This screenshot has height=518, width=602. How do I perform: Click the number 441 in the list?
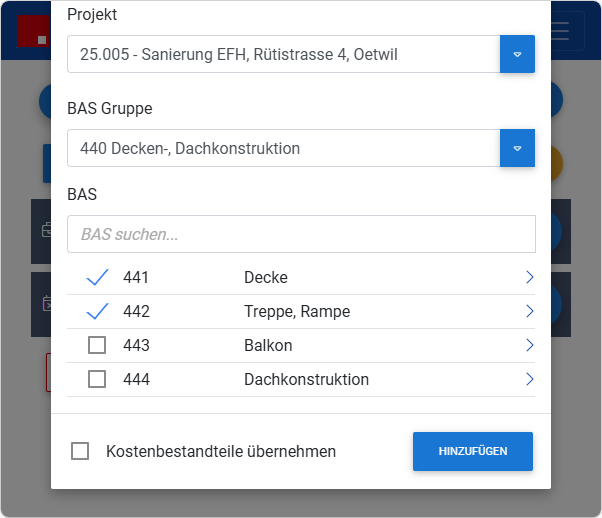pyautogui.click(x=136, y=277)
